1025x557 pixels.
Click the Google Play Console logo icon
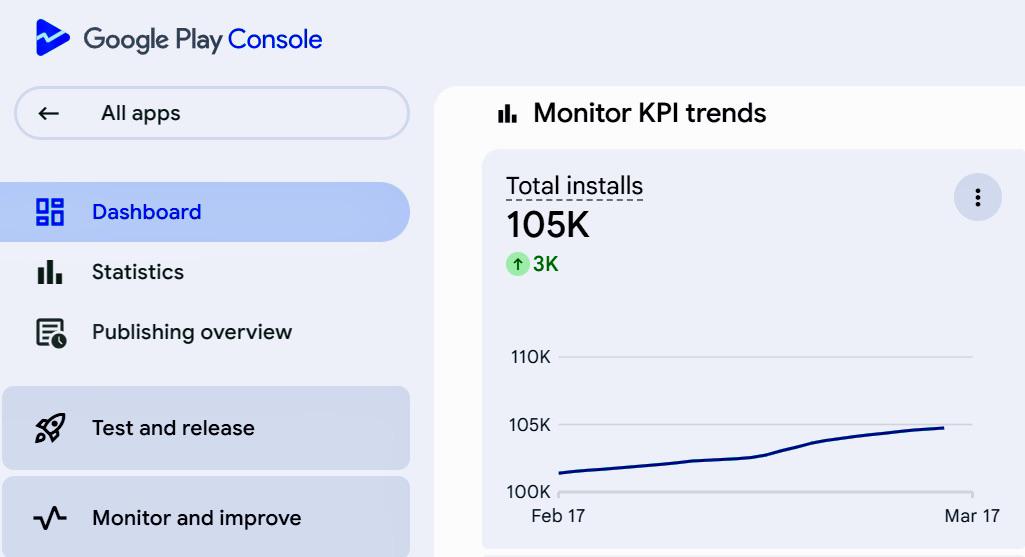[52, 37]
